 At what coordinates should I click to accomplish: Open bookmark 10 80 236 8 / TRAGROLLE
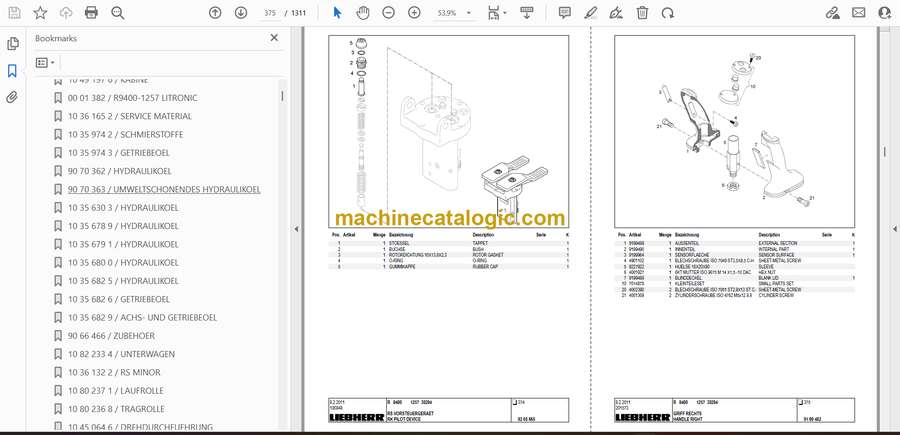(x=116, y=409)
